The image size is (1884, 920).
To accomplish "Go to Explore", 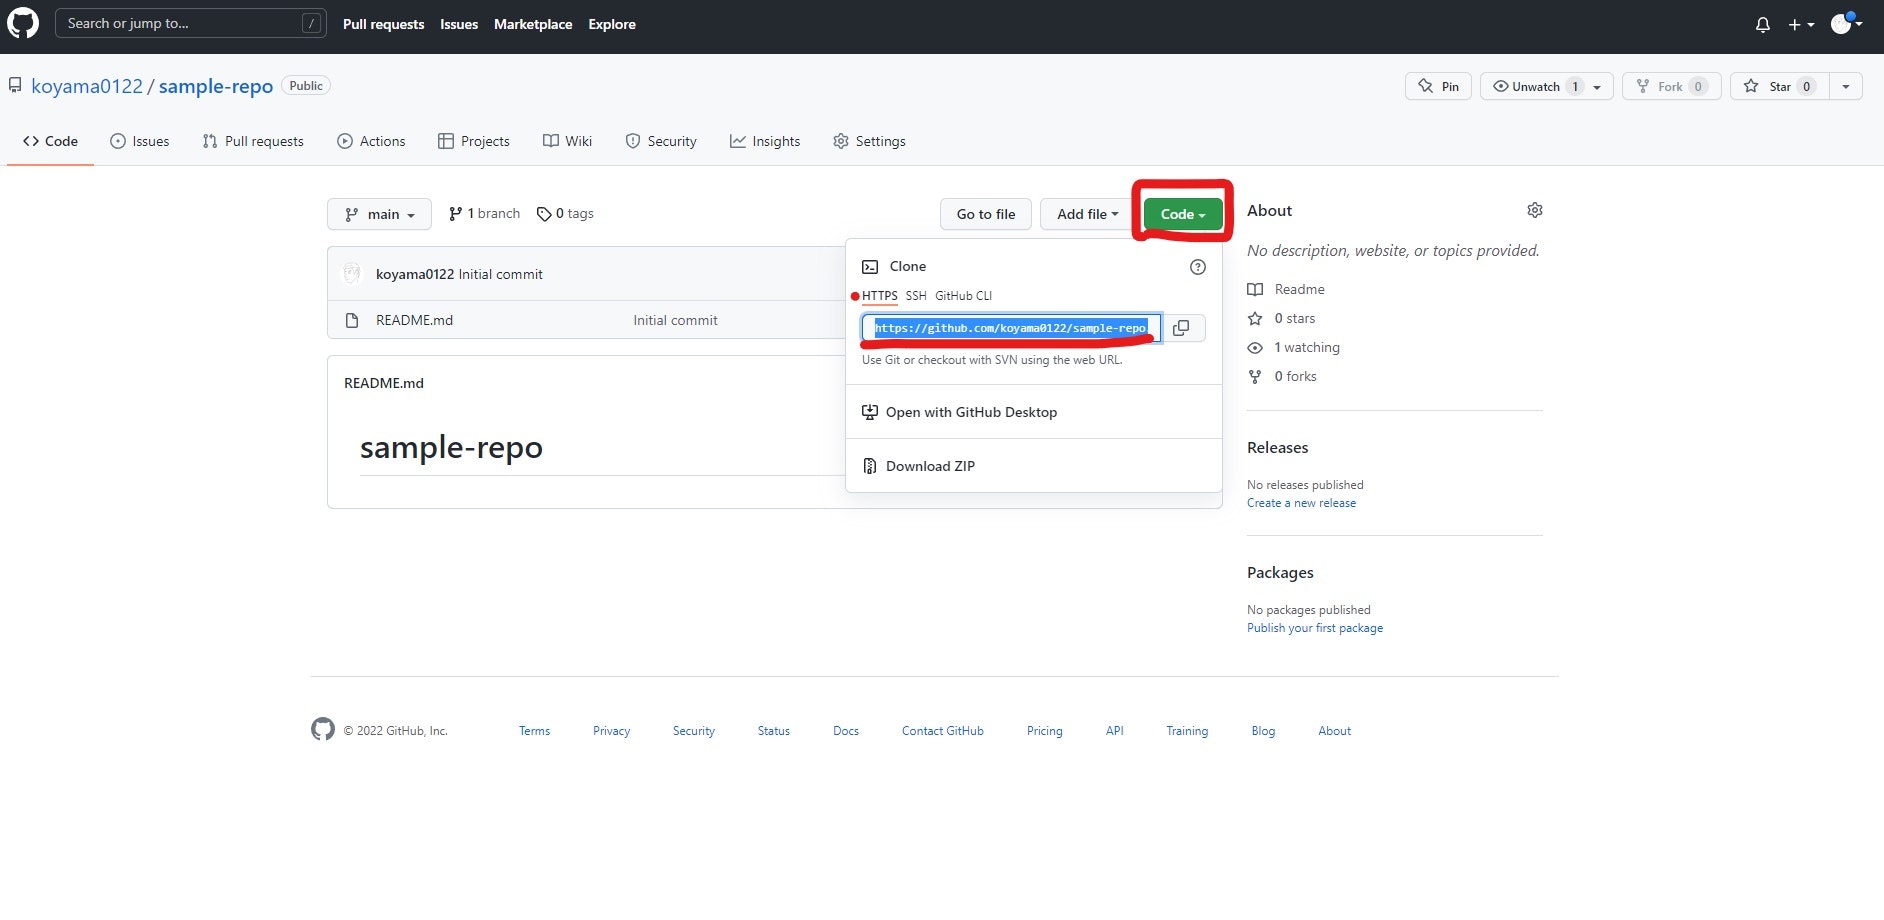I will [x=612, y=24].
